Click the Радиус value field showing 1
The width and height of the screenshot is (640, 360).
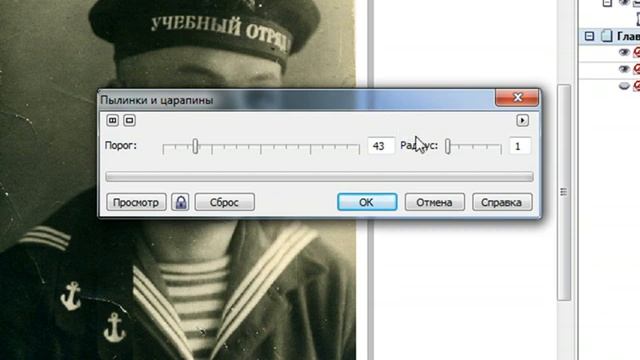(520, 146)
